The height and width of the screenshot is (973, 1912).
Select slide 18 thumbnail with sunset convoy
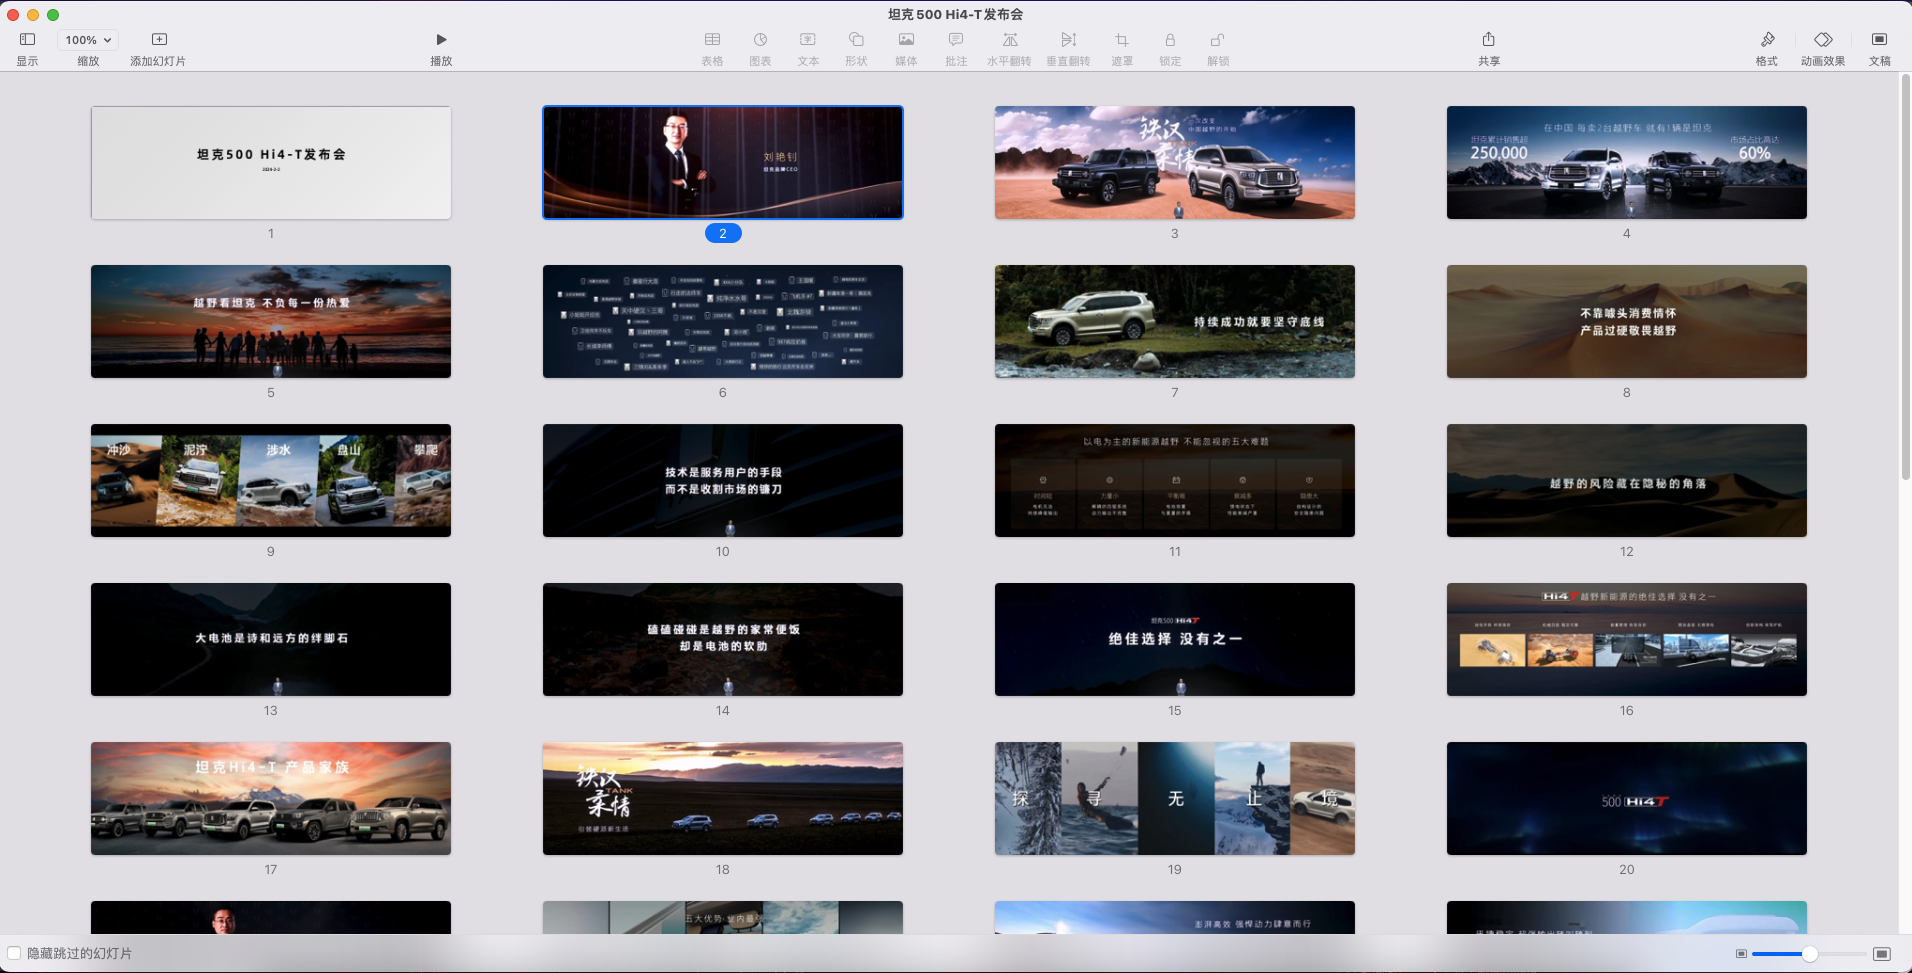723,799
